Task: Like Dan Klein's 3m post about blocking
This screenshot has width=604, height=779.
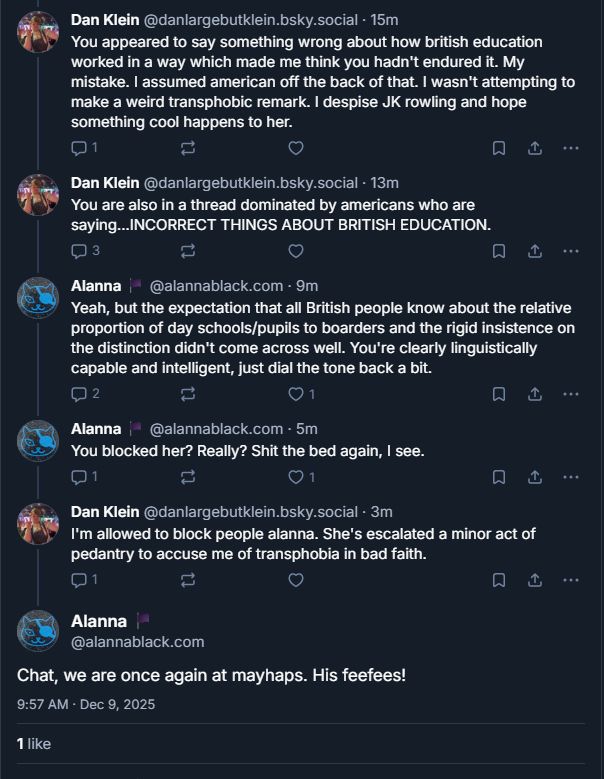Action: click(x=296, y=579)
